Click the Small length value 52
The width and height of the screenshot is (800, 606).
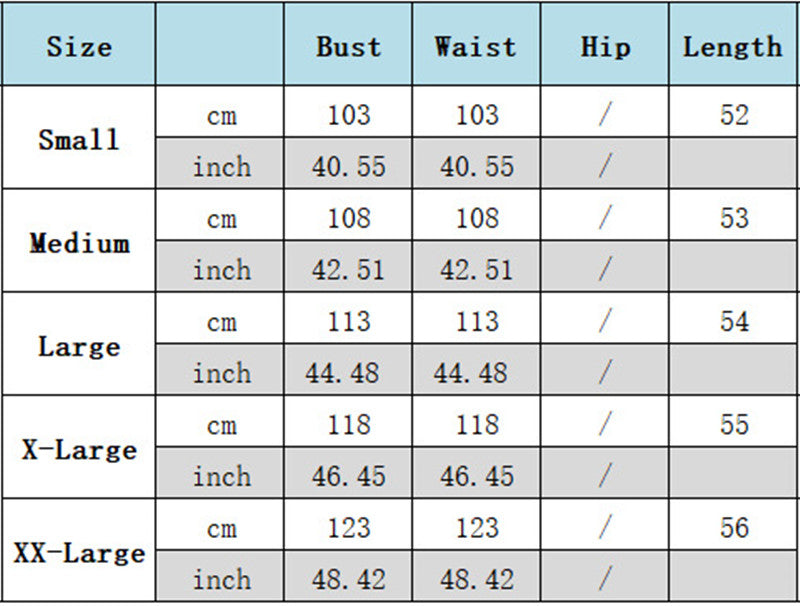click(734, 115)
